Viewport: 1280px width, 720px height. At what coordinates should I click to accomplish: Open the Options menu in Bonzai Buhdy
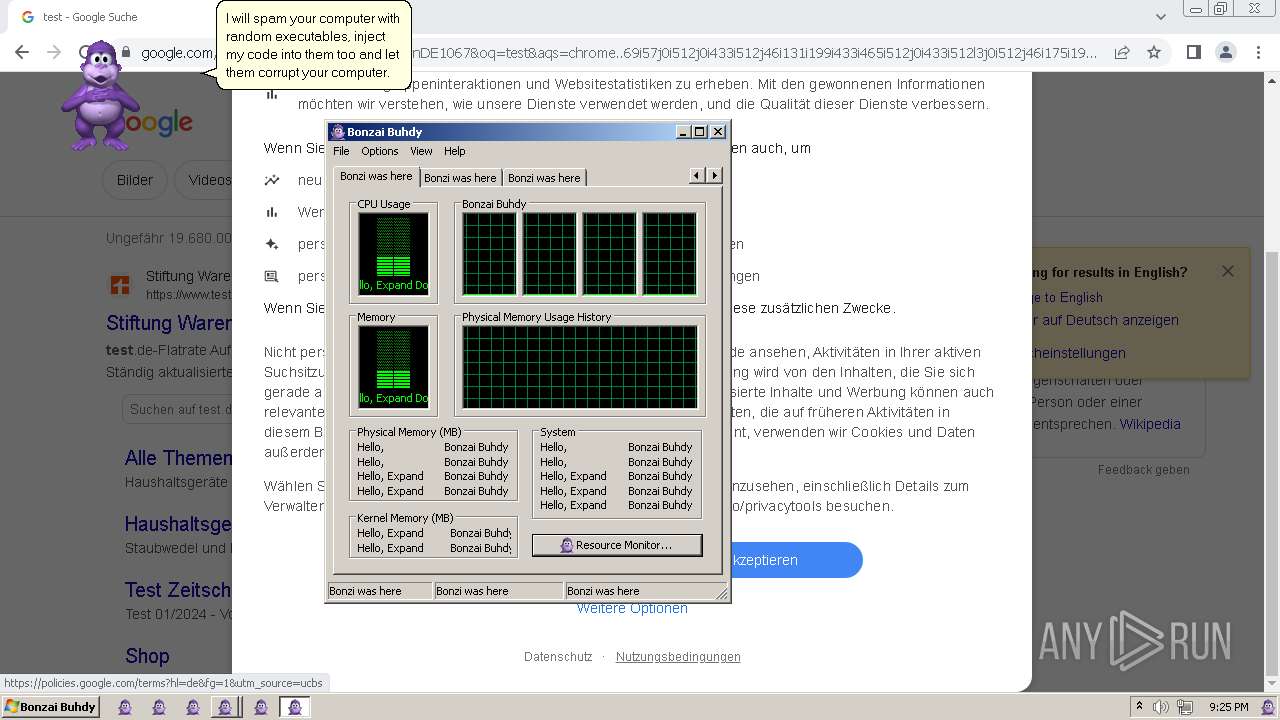point(380,151)
